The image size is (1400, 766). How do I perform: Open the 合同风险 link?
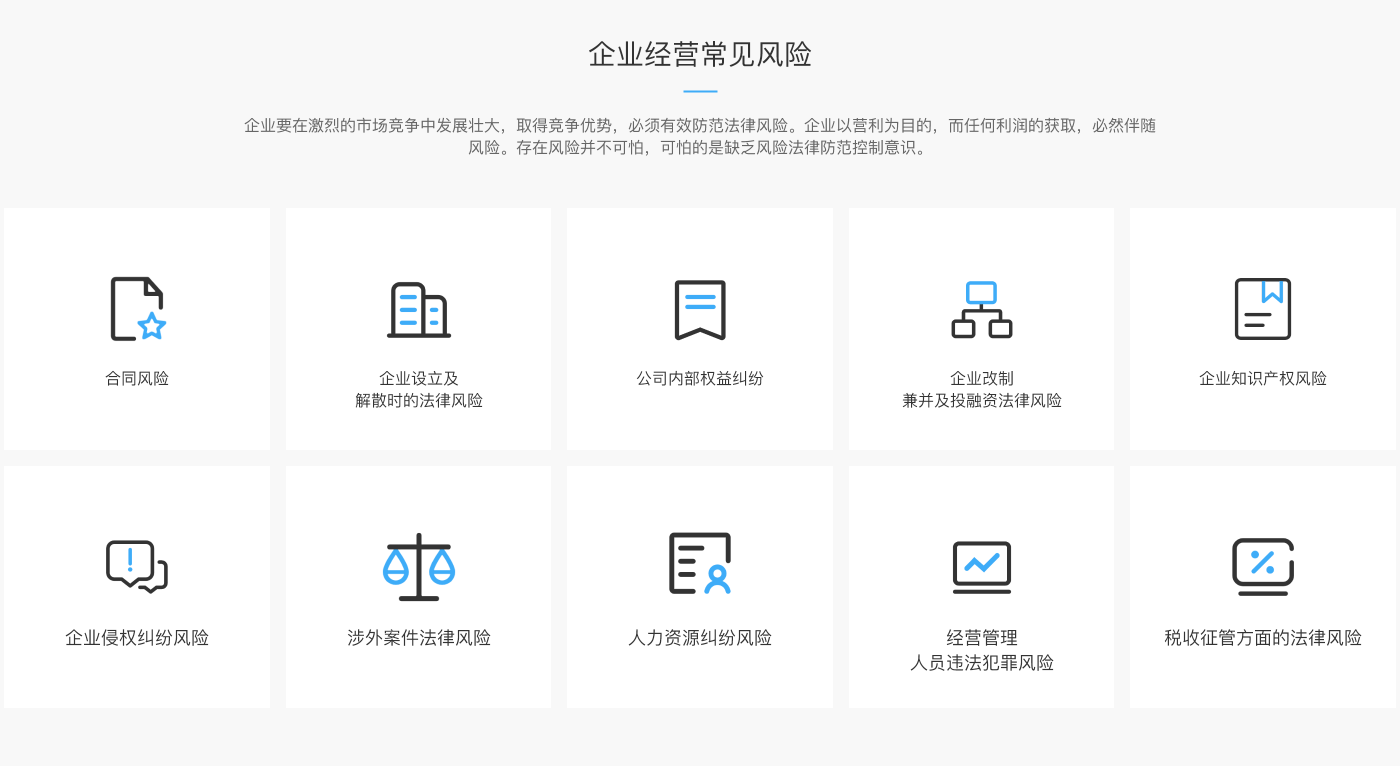pos(137,379)
